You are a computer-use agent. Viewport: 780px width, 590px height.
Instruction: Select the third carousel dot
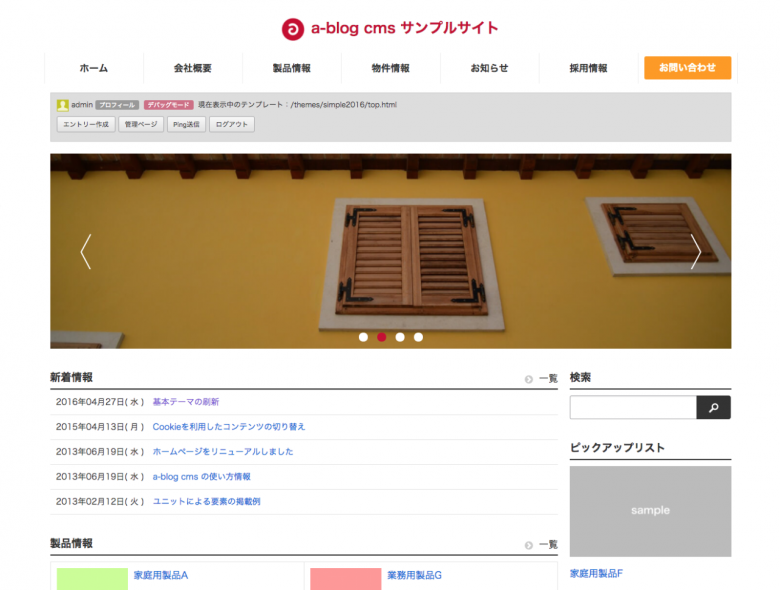(400, 337)
